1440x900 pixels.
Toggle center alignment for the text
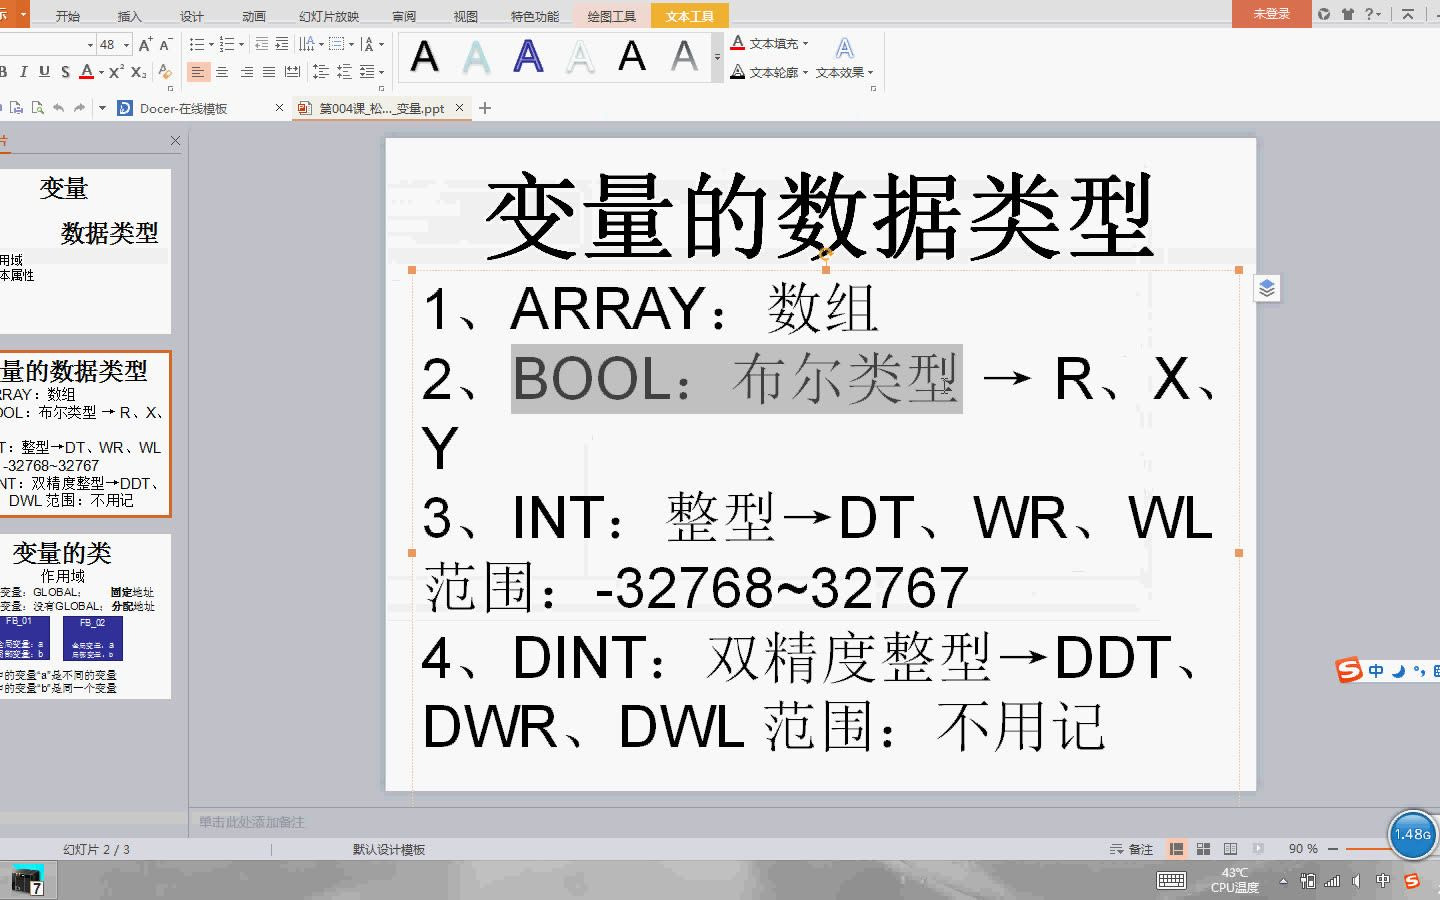tap(222, 72)
